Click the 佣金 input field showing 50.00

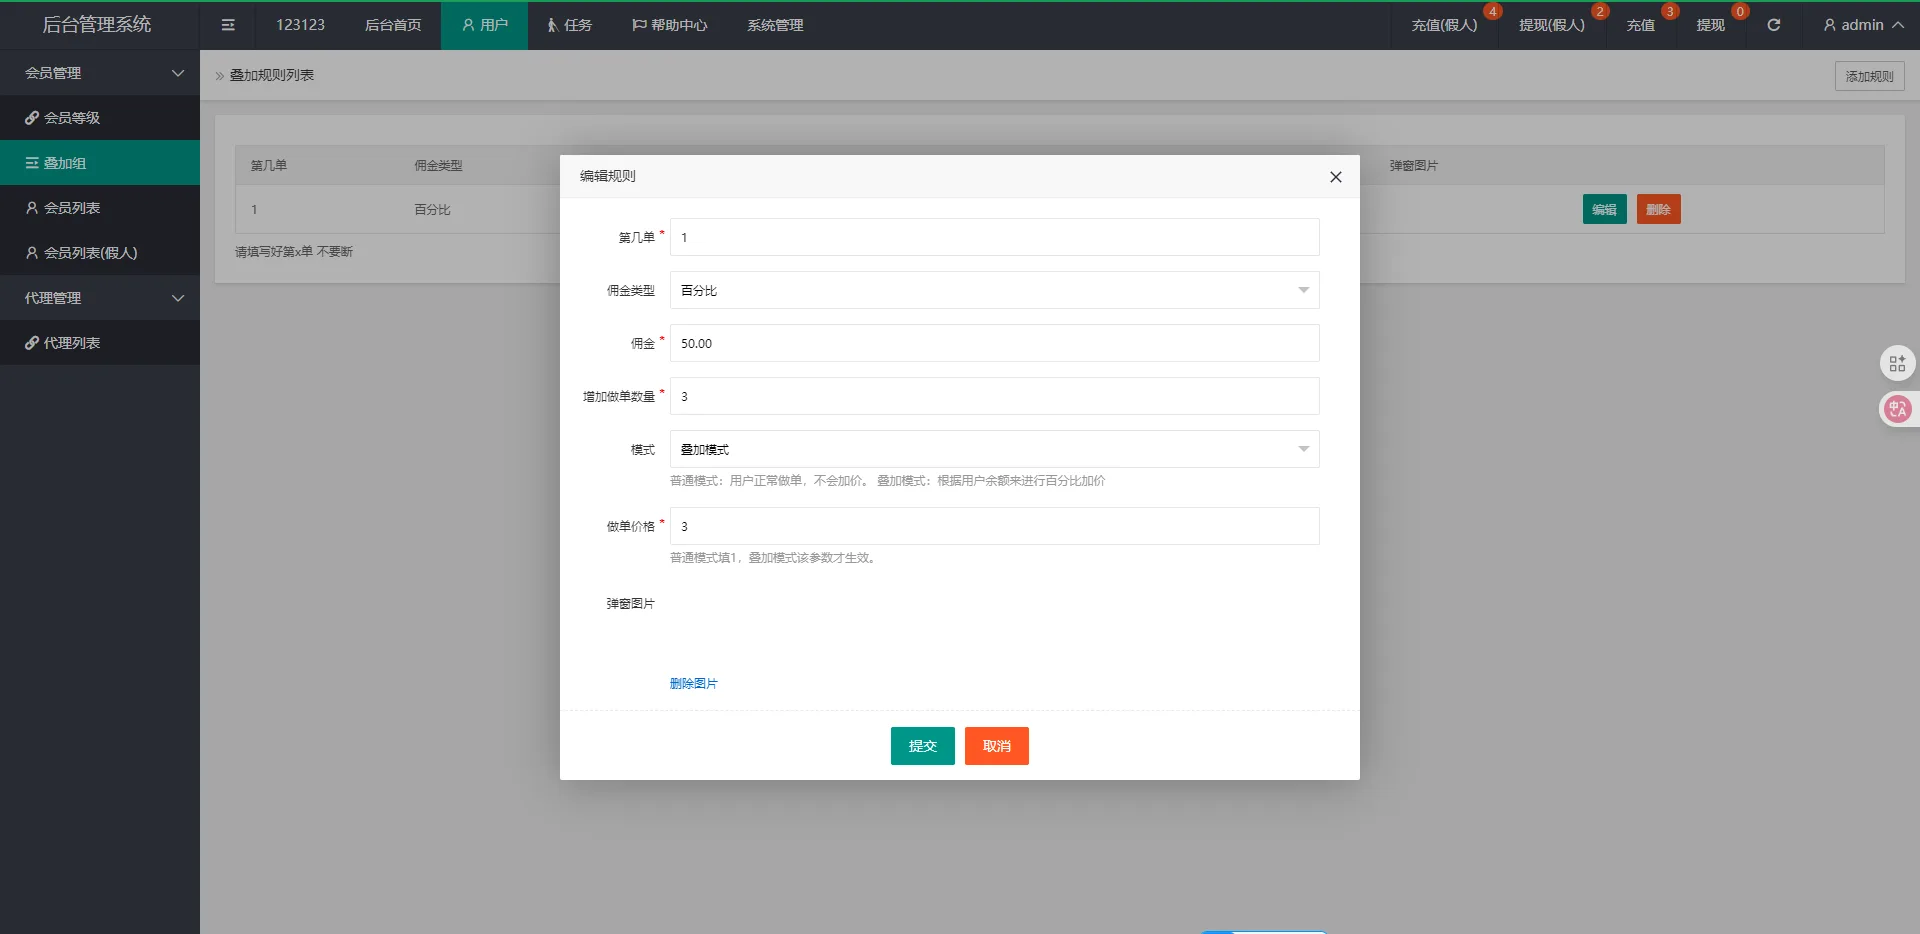994,344
